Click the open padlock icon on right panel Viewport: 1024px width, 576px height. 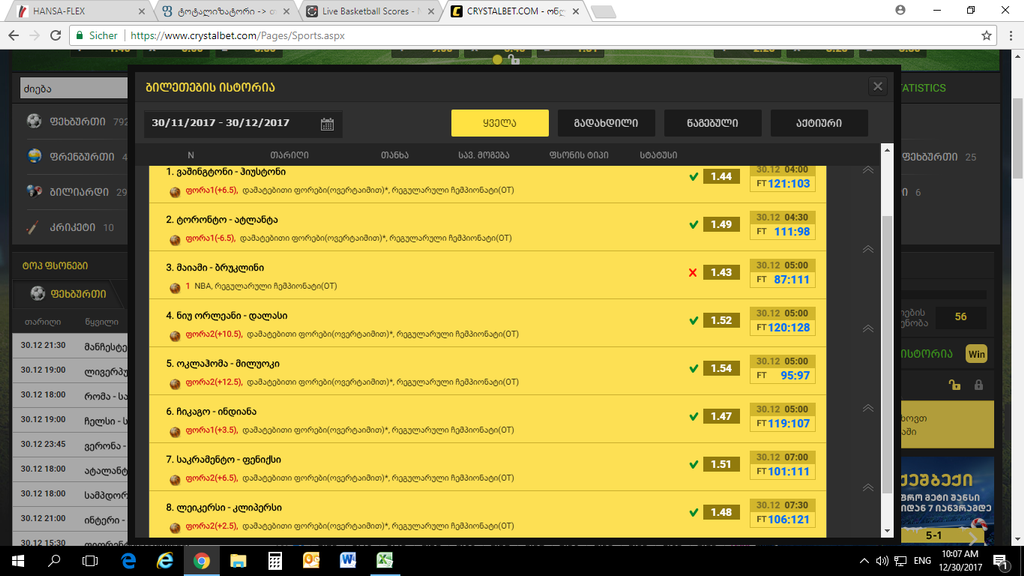954,385
